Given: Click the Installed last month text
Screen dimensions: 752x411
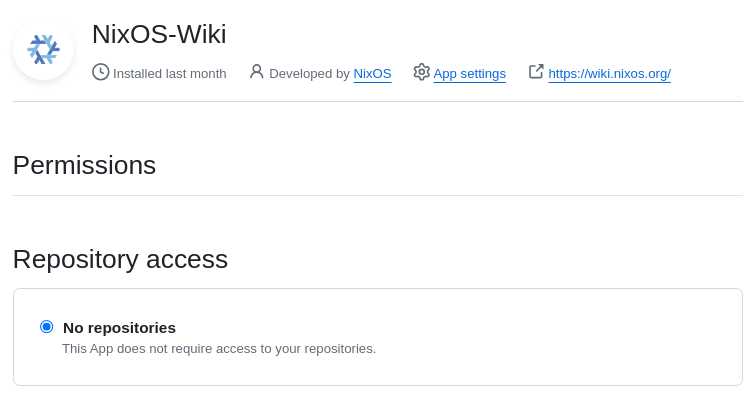Looking at the screenshot, I should [x=170, y=74].
